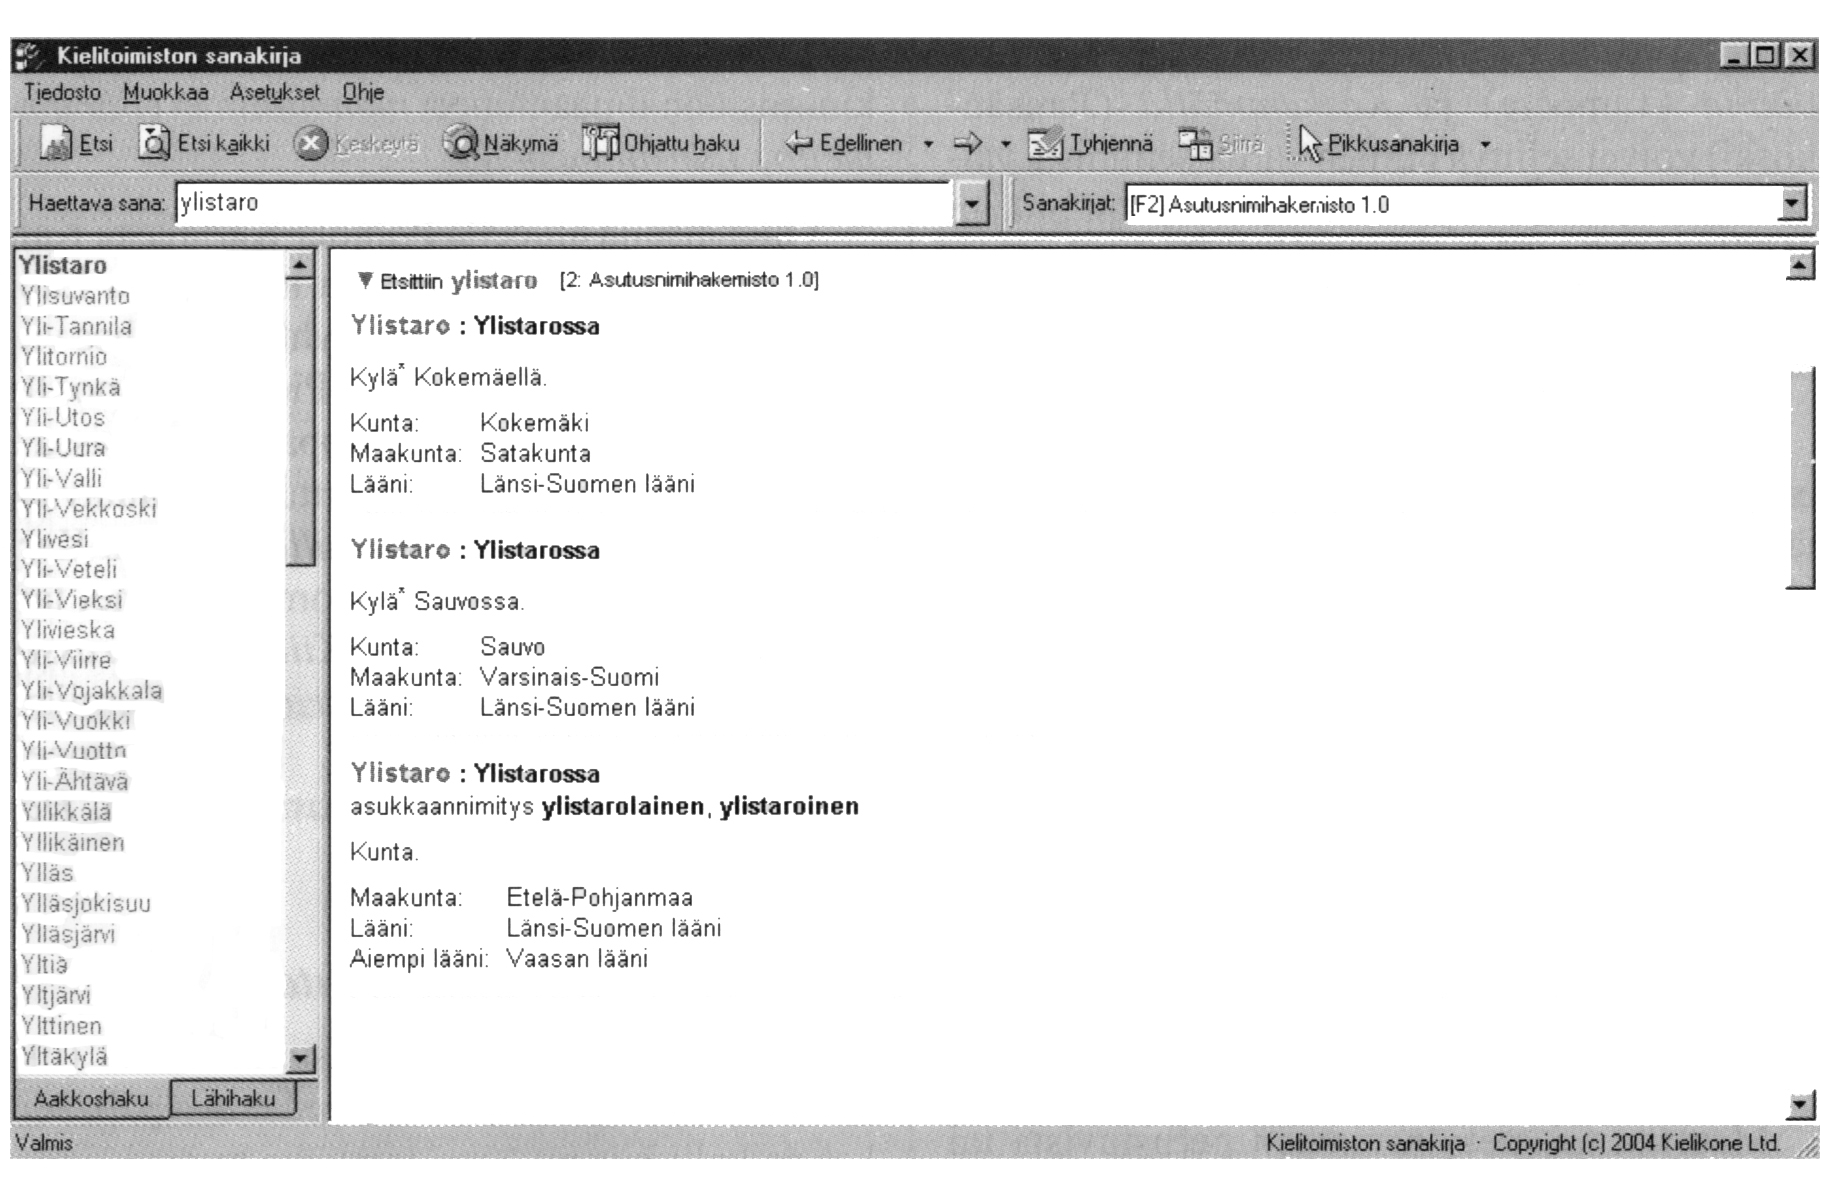Collapse the Etsittiin ylistaro results triangle

click(x=365, y=280)
